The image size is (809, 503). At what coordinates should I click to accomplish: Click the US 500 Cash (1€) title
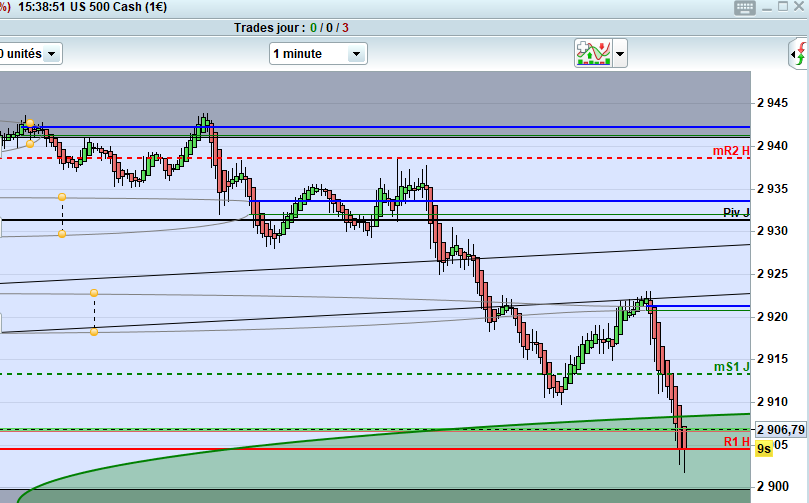tap(118, 7)
